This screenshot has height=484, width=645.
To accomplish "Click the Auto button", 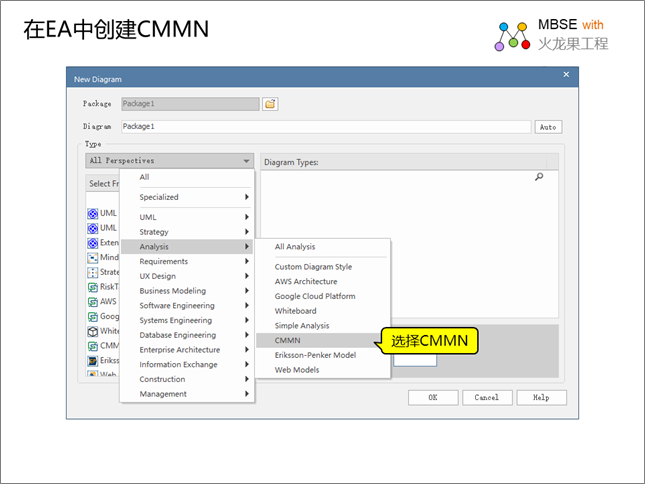I will 548,127.
